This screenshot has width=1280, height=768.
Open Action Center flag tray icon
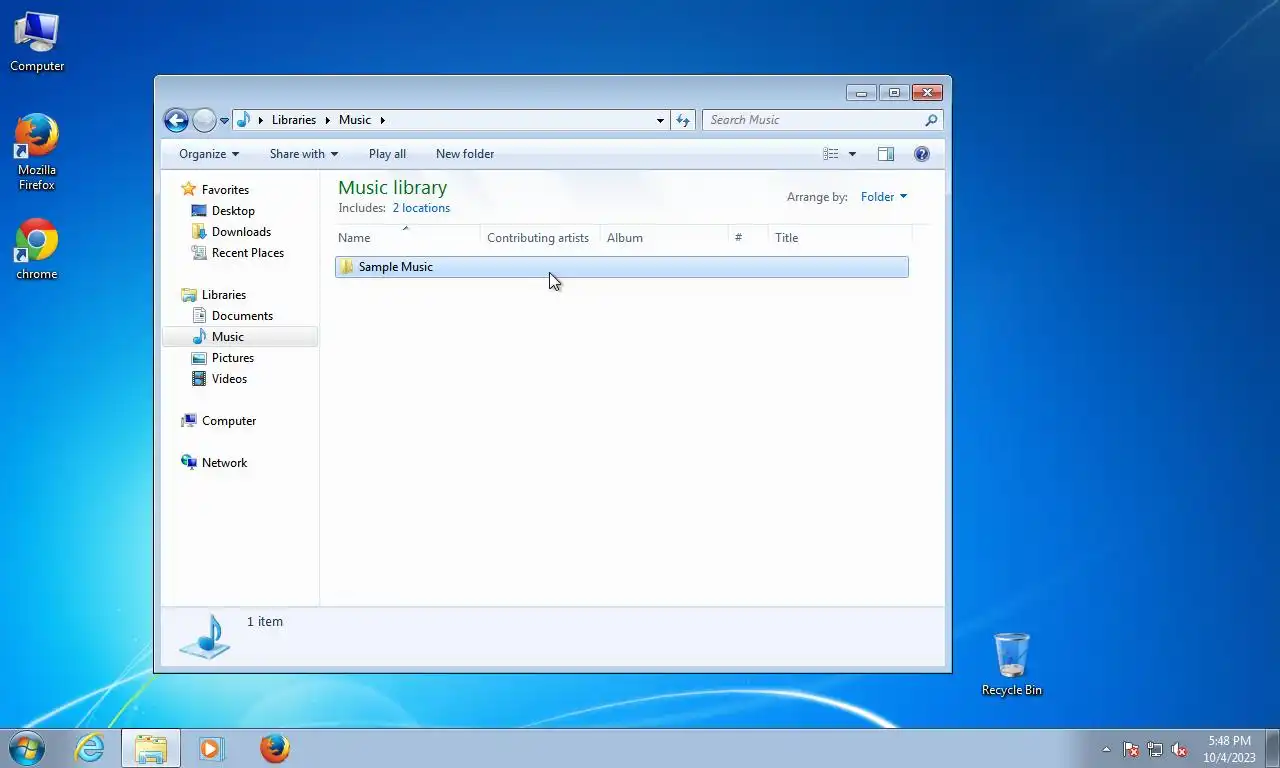[1131, 749]
